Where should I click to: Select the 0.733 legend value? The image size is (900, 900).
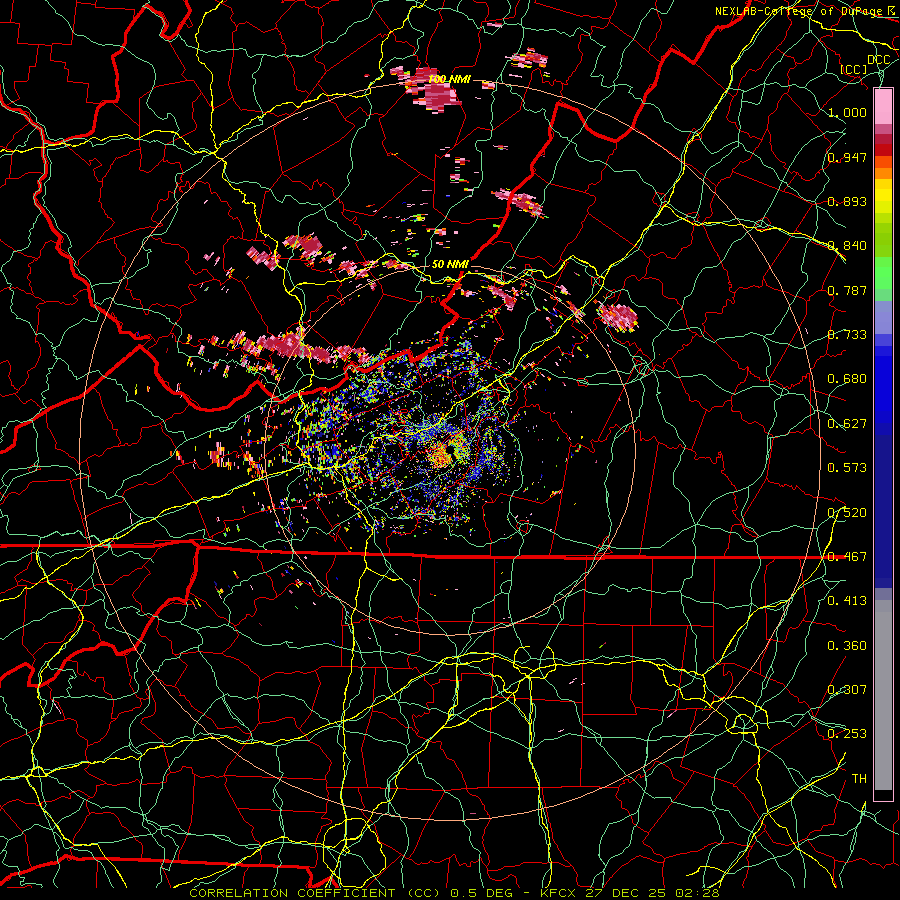[x=847, y=335]
